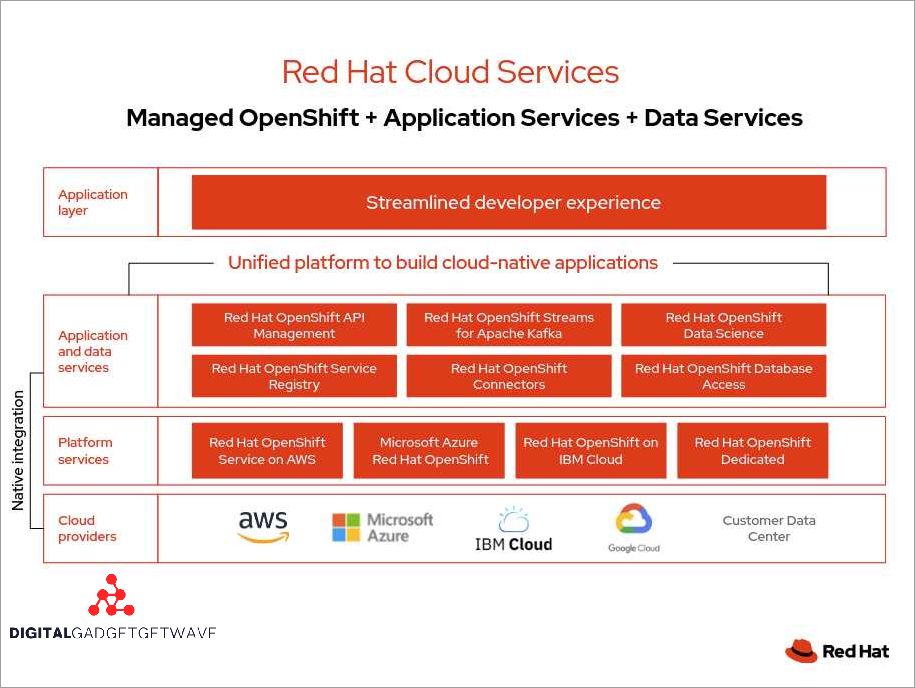
Task: Click the Red Hat OpenShift Data Science box
Action: tap(723, 325)
